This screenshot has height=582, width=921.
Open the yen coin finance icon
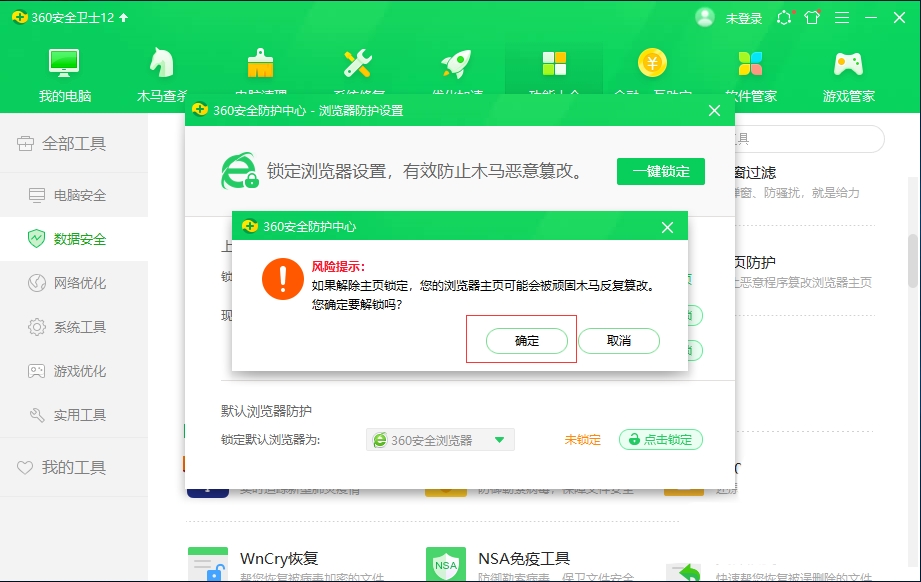pyautogui.click(x=652, y=62)
